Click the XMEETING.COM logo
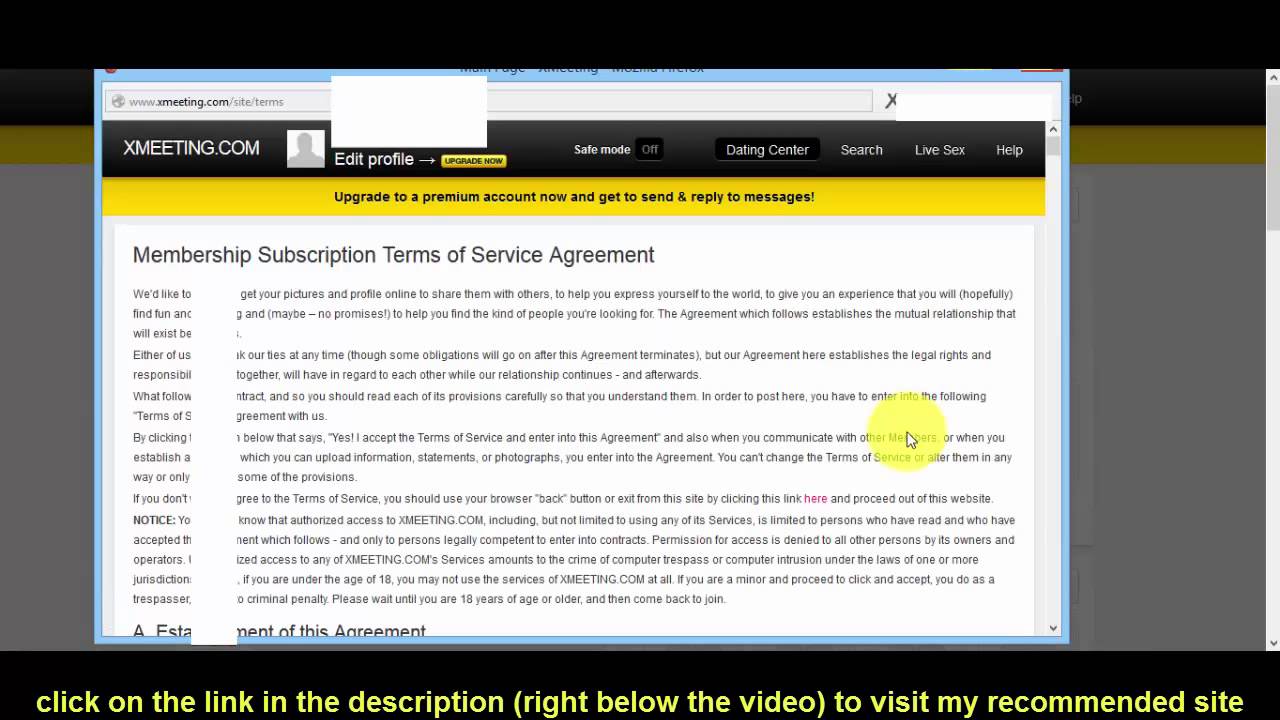Screen dimensions: 1280x720 191,148
